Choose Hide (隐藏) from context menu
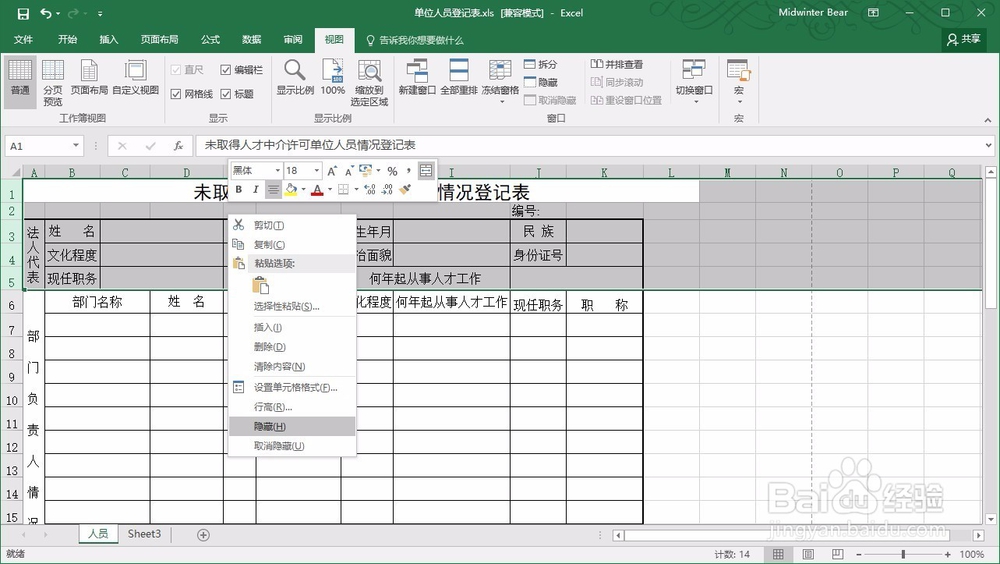Screen dimensions: 1000x564 click(292, 426)
